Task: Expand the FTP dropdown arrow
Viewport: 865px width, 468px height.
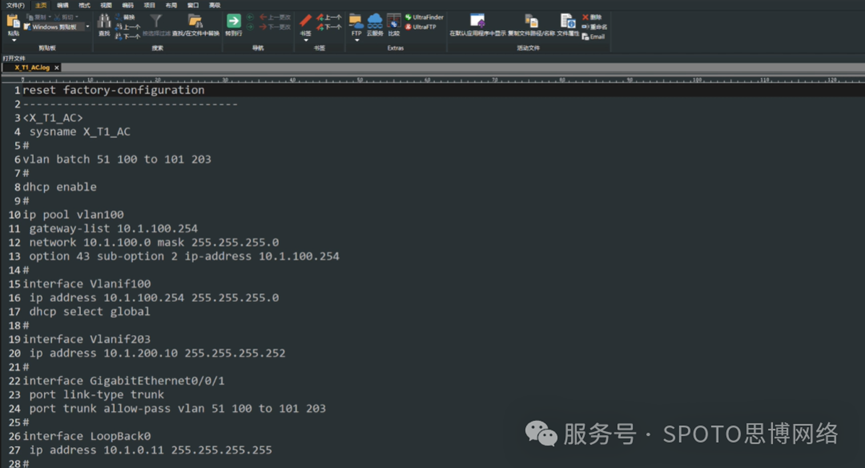Action: [x=356, y=41]
